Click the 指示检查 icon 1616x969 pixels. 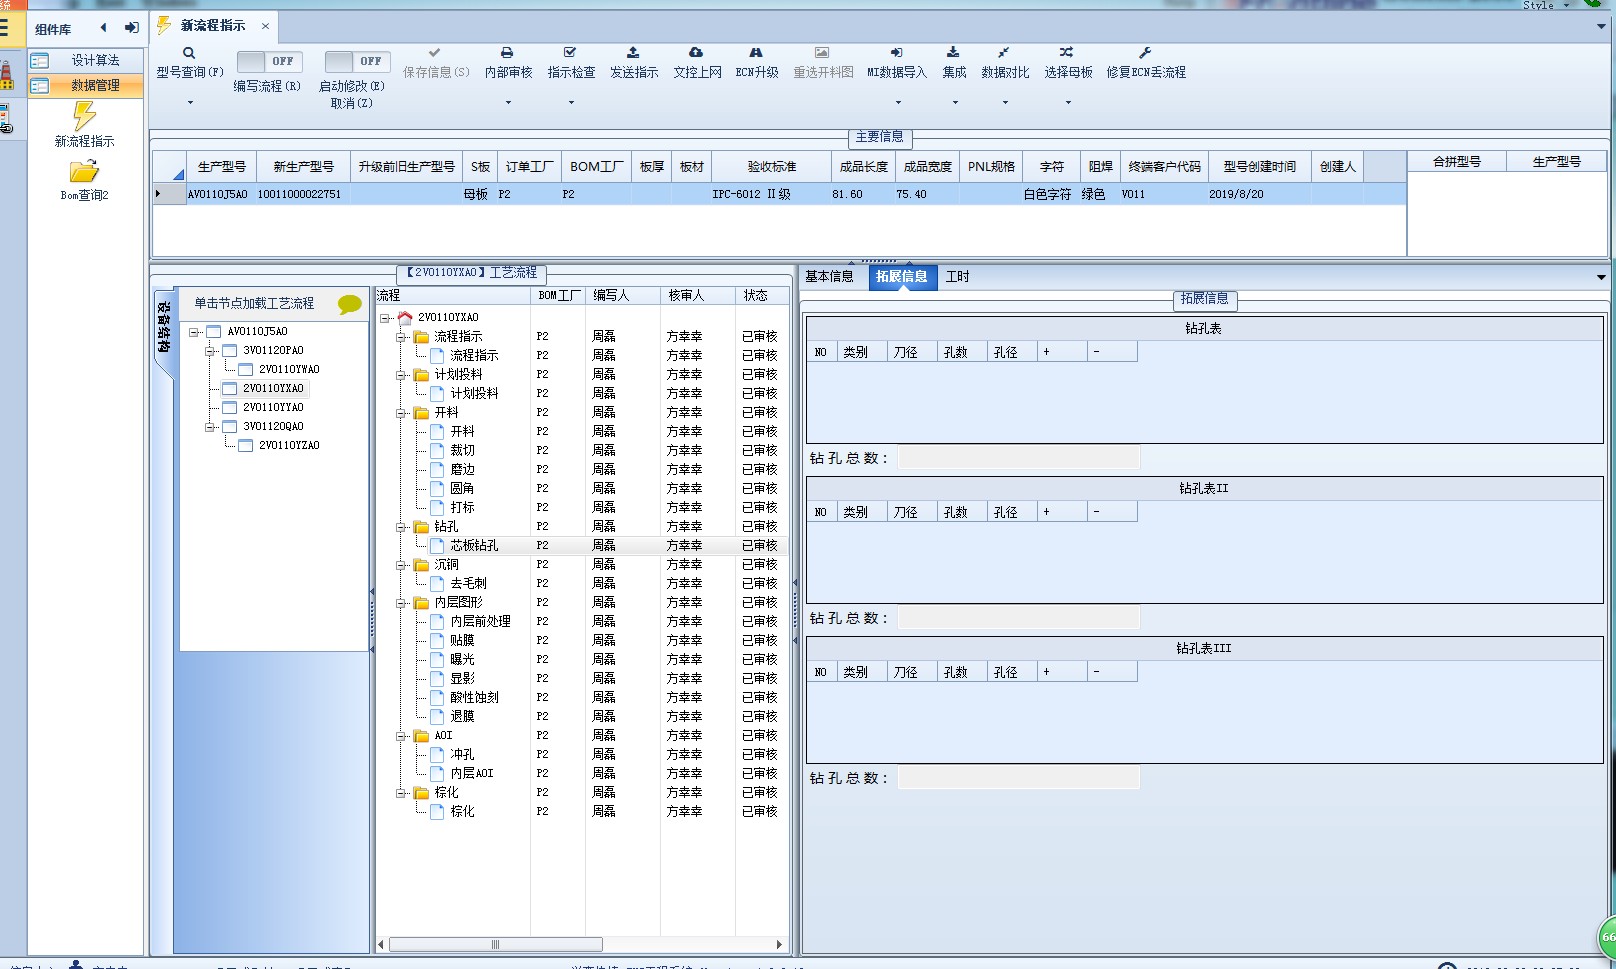click(570, 52)
